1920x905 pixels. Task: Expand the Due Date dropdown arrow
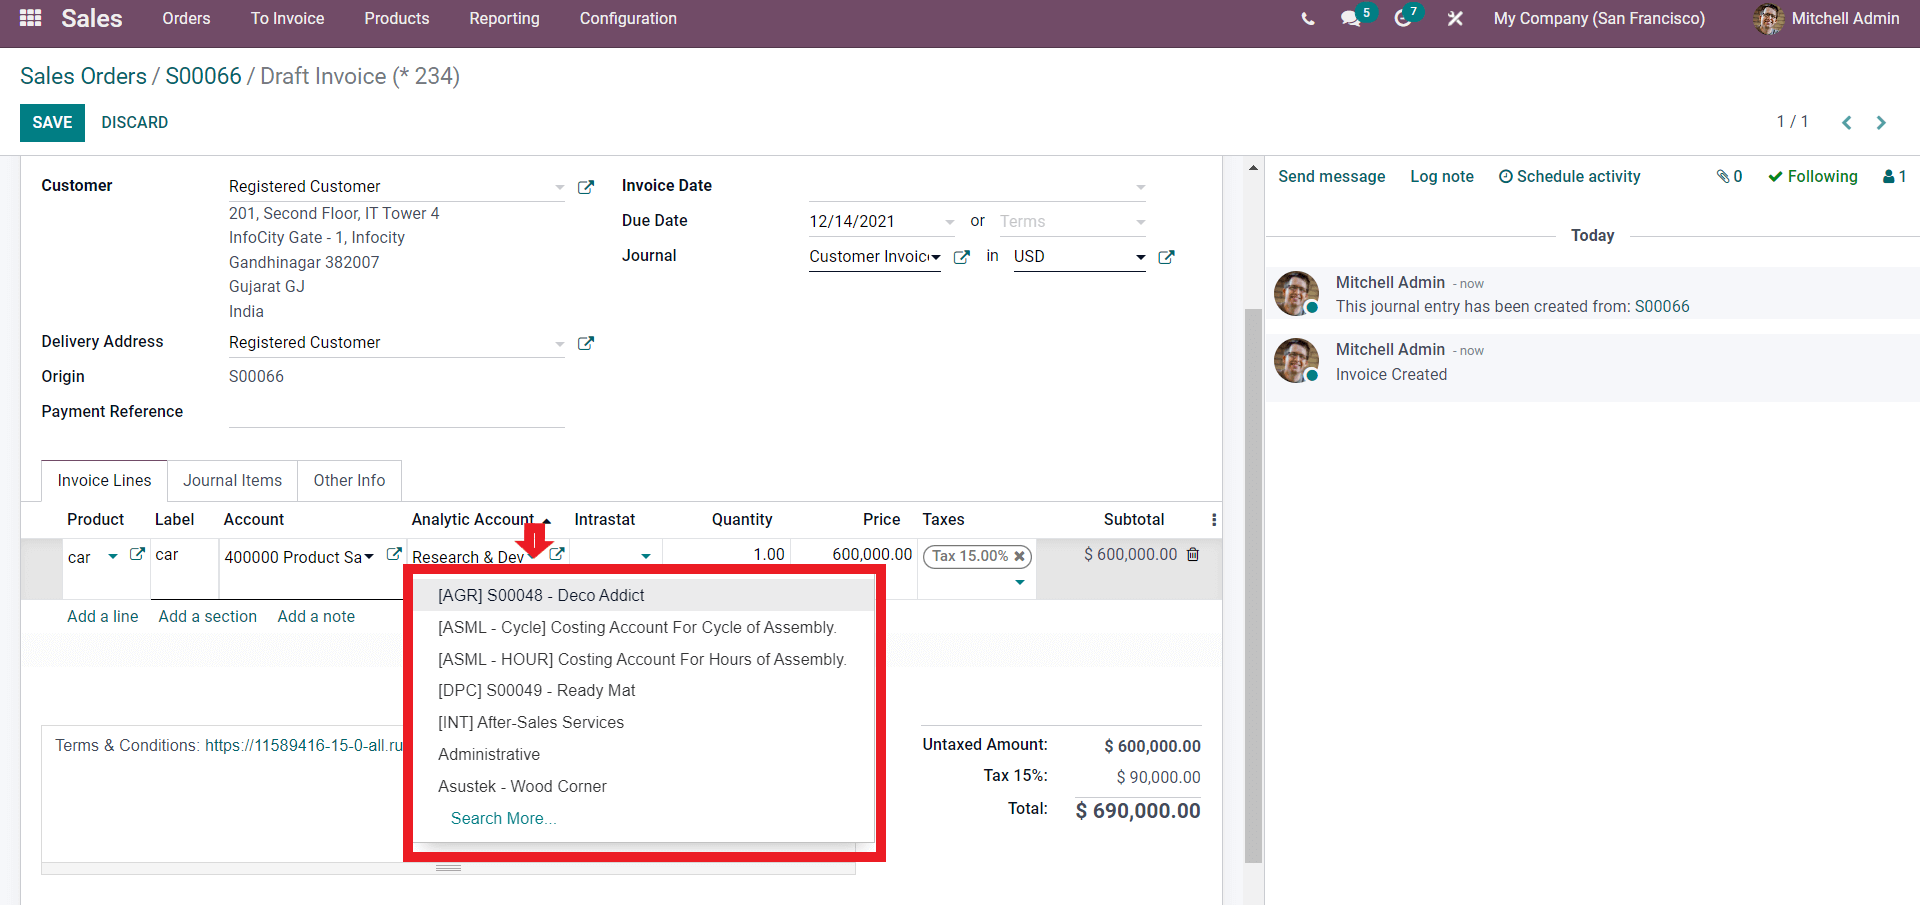[x=949, y=222]
